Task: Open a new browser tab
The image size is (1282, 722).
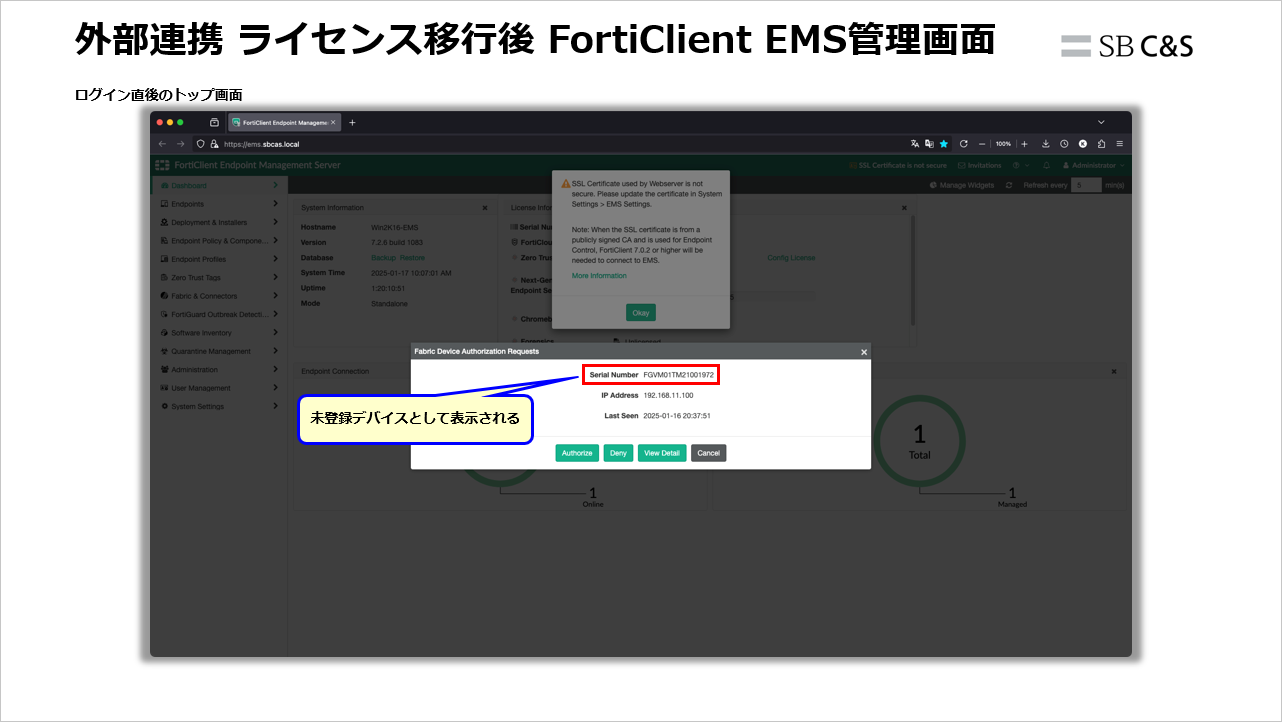Action: [352, 122]
